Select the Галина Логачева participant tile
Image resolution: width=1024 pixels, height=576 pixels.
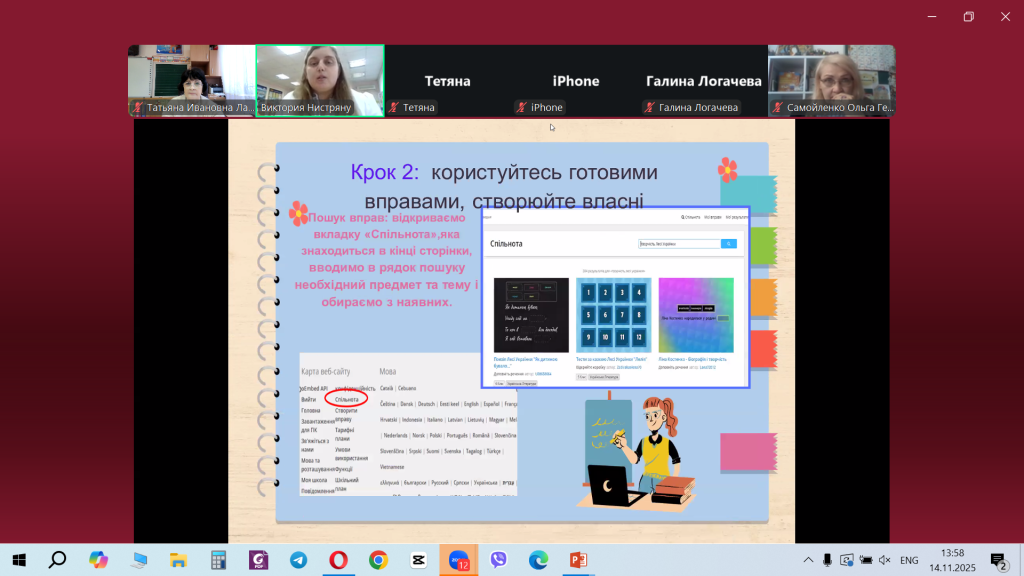click(703, 80)
